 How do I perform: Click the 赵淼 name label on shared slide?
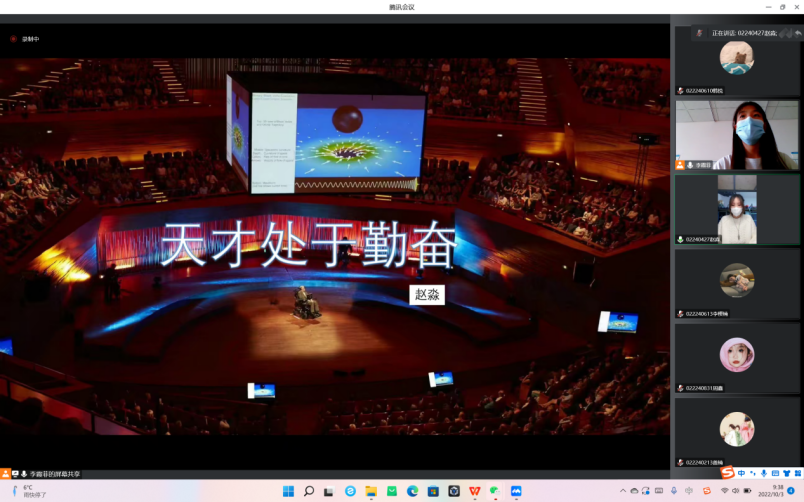(427, 295)
